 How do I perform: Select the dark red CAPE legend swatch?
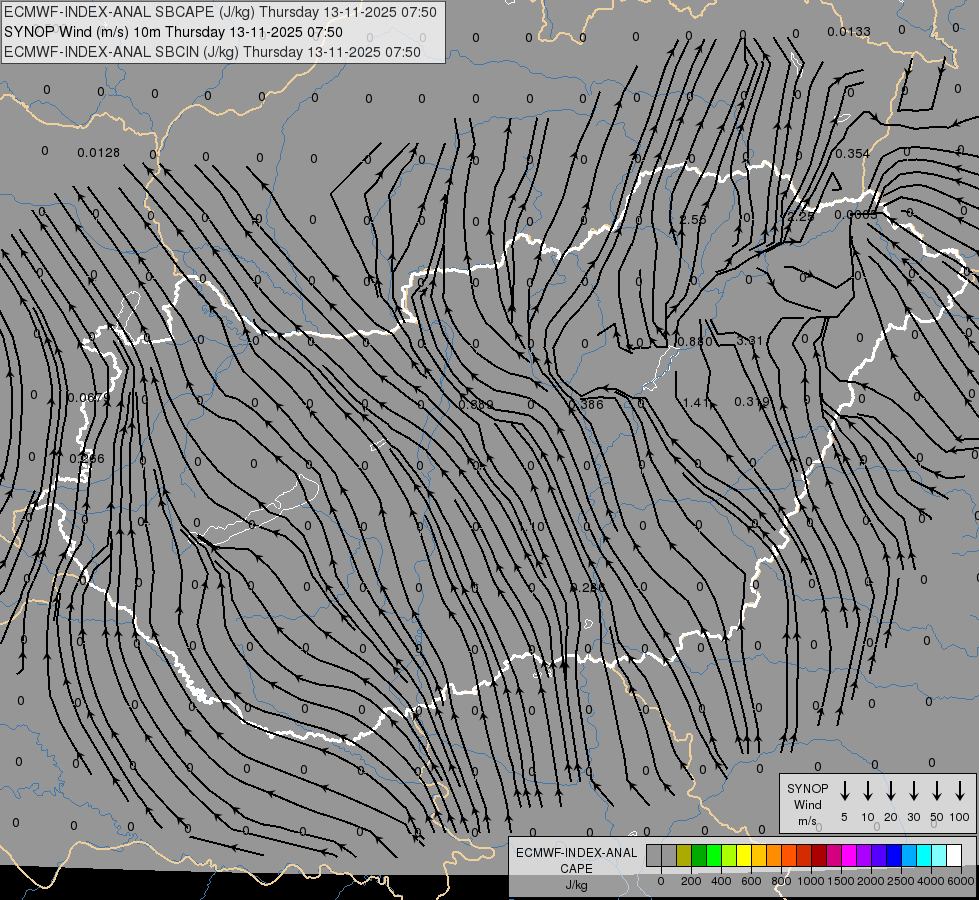tap(819, 855)
